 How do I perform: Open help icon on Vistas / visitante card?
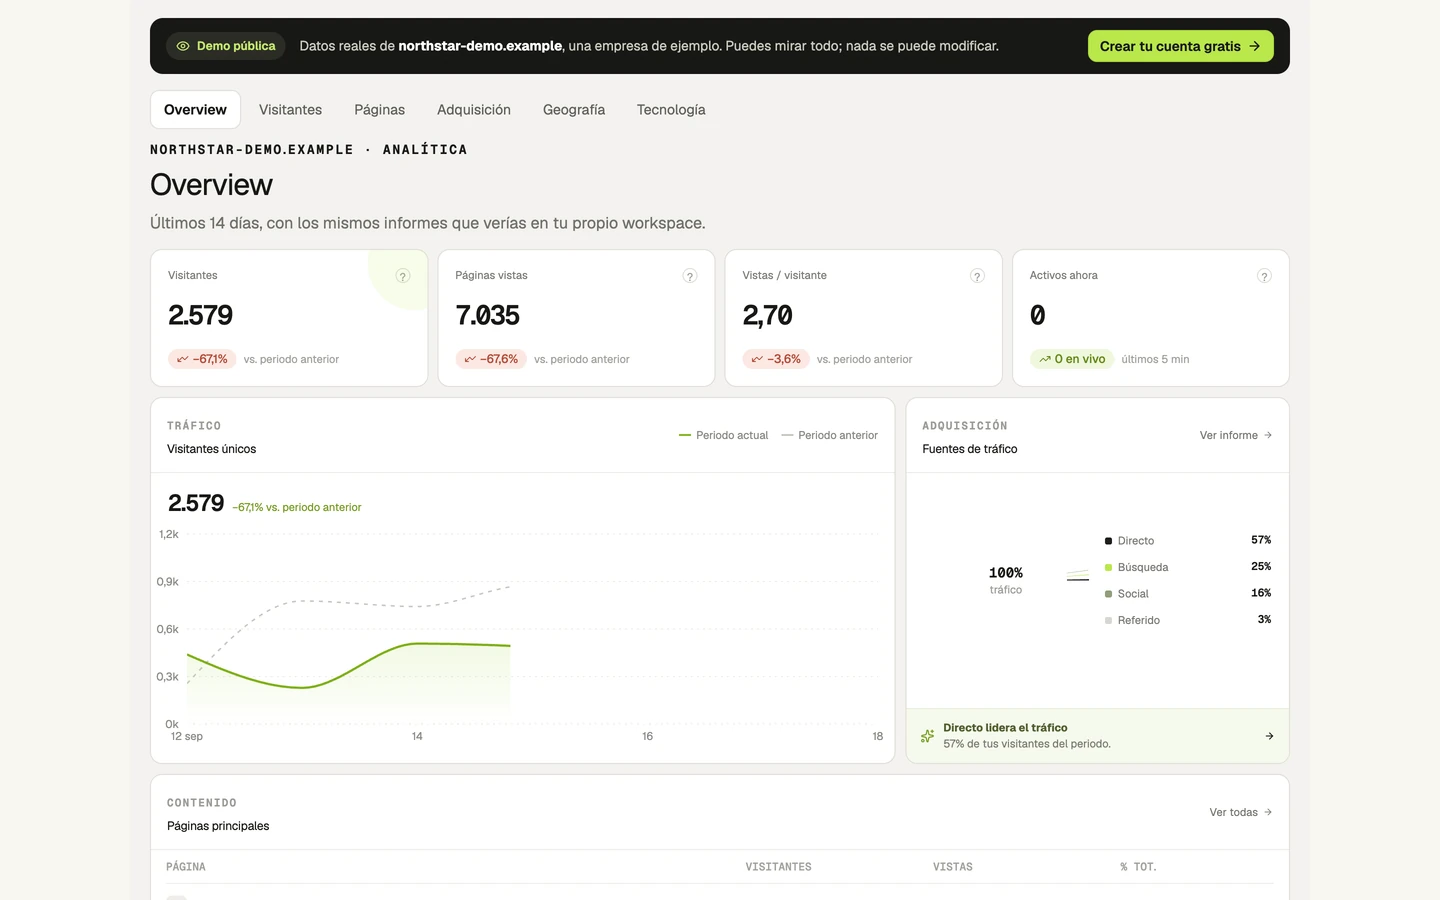[977, 276]
